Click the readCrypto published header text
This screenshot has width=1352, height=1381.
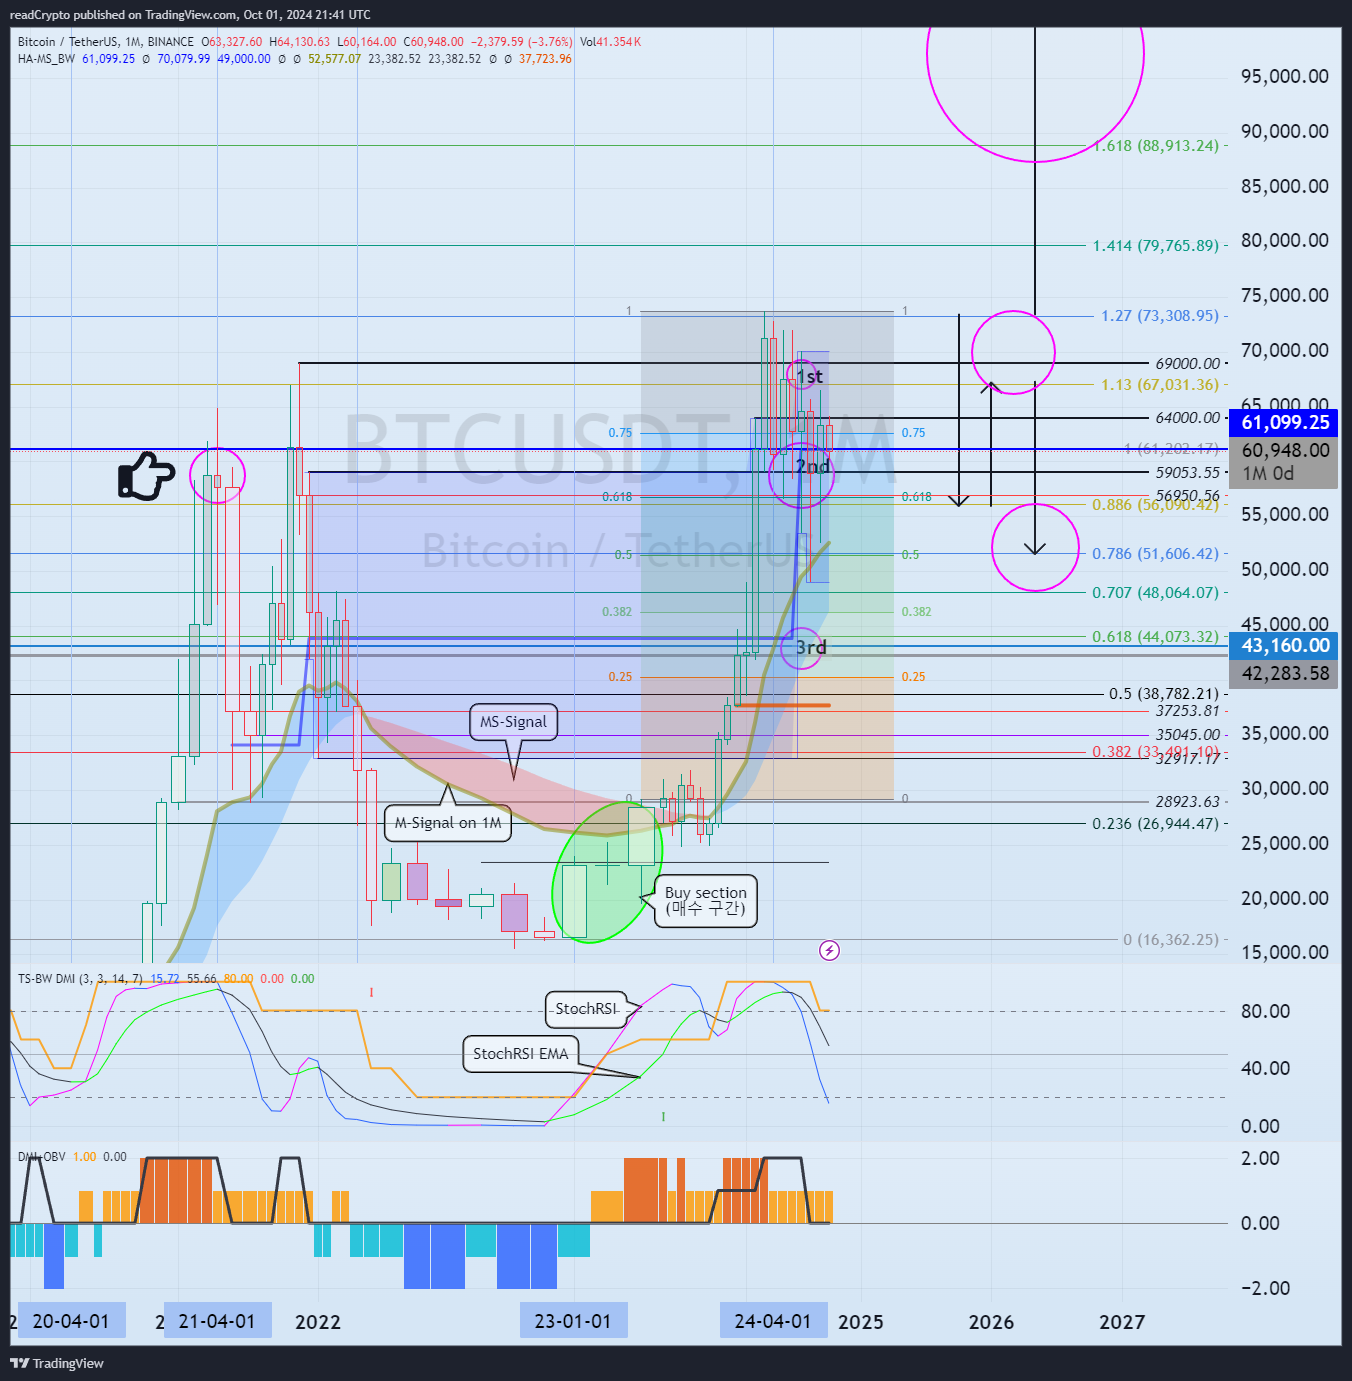tap(190, 15)
